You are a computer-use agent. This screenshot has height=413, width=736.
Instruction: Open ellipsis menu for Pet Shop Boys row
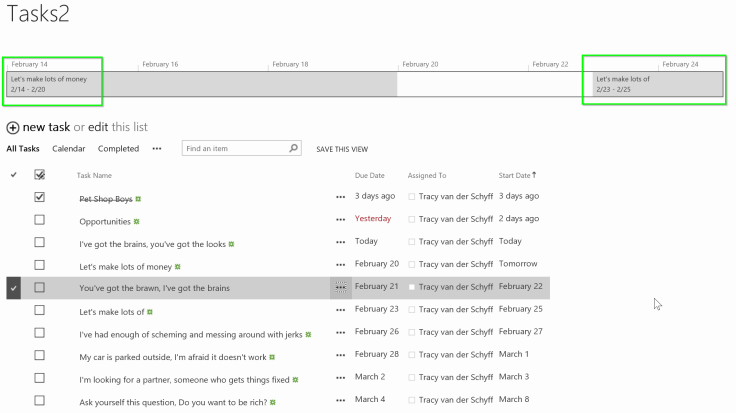(x=341, y=197)
